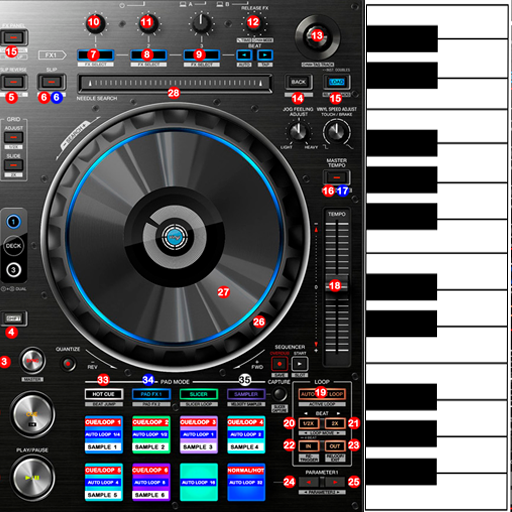Click the third effect level knob
The height and width of the screenshot is (512, 512).
pyautogui.click(x=201, y=23)
